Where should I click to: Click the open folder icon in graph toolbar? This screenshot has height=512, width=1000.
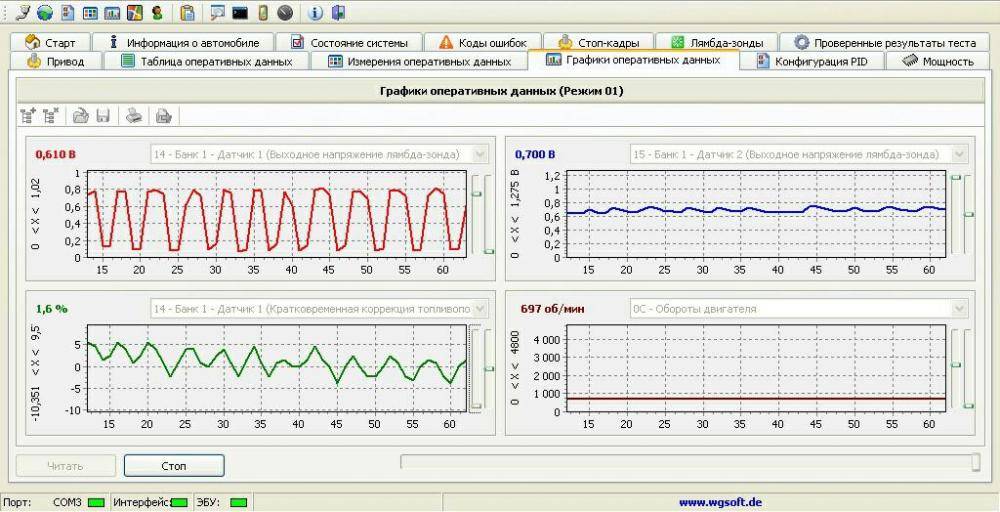[81, 116]
